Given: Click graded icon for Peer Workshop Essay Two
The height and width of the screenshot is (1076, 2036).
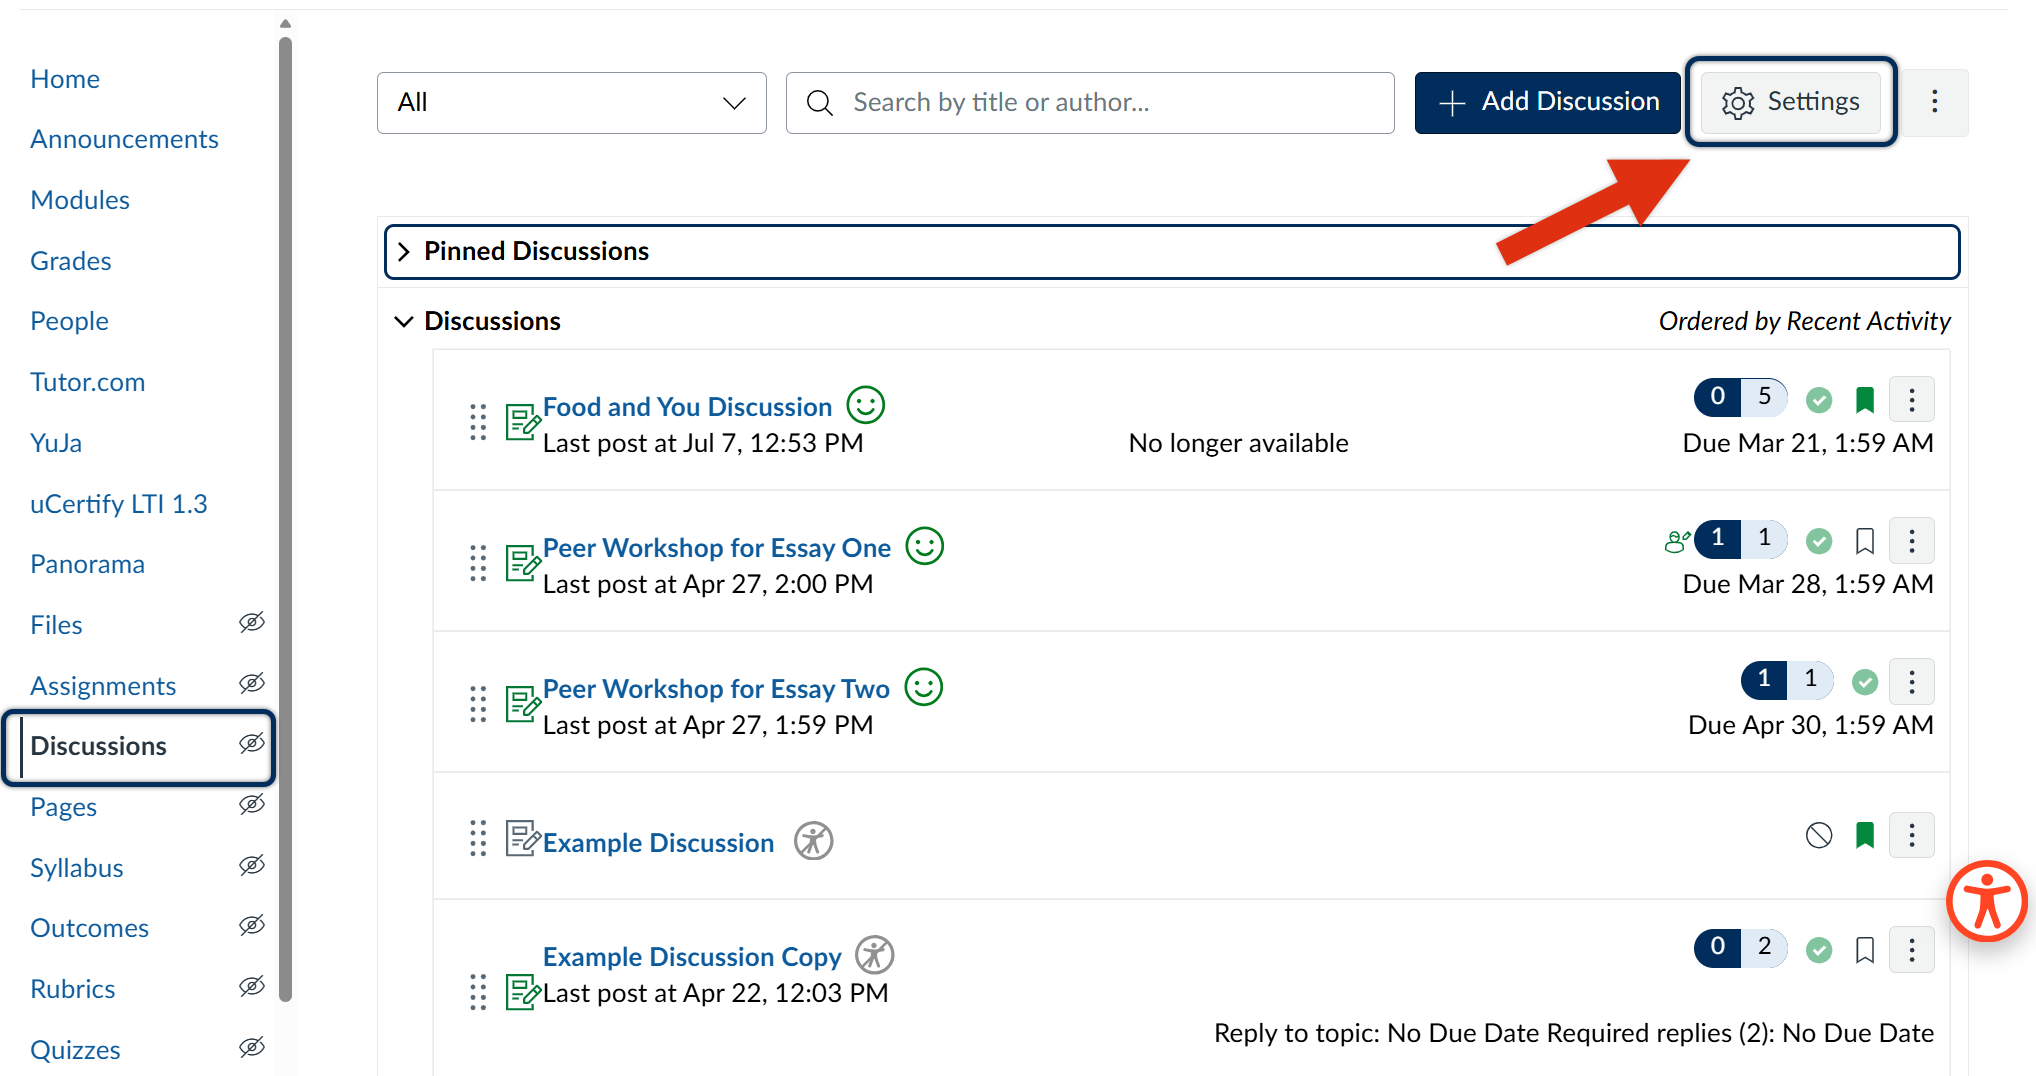Looking at the screenshot, I should (522, 704).
